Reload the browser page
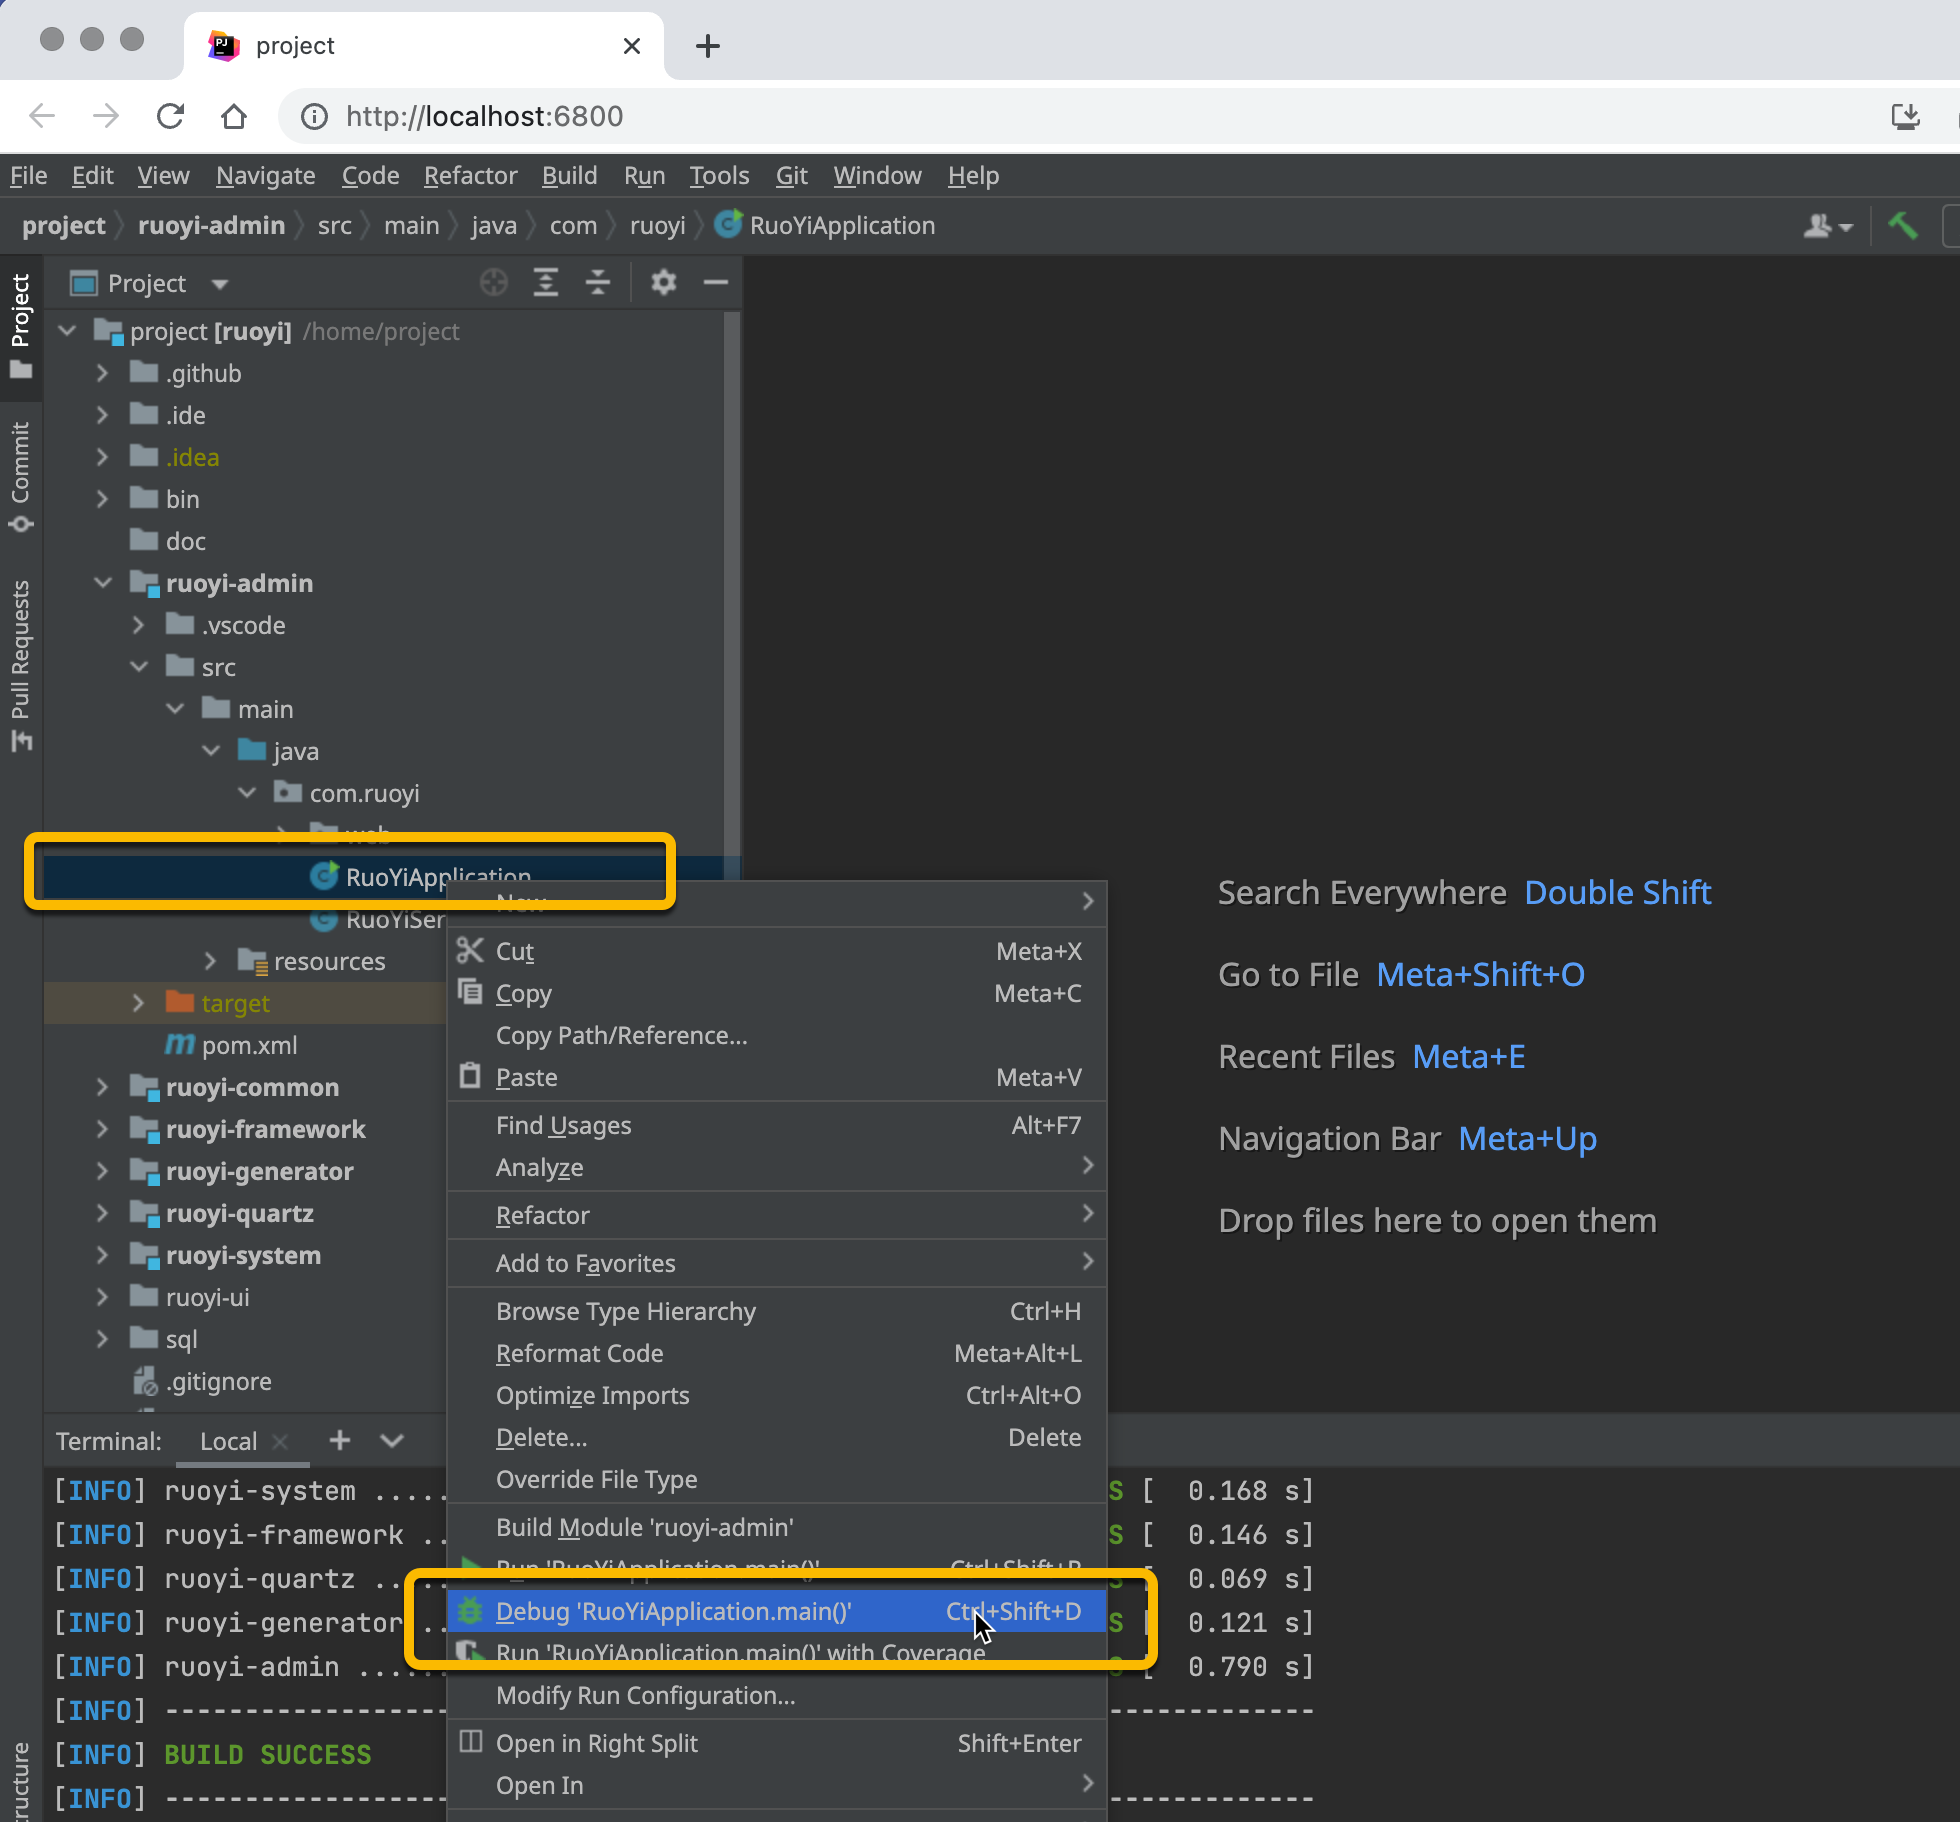This screenshot has height=1822, width=1960. (171, 117)
